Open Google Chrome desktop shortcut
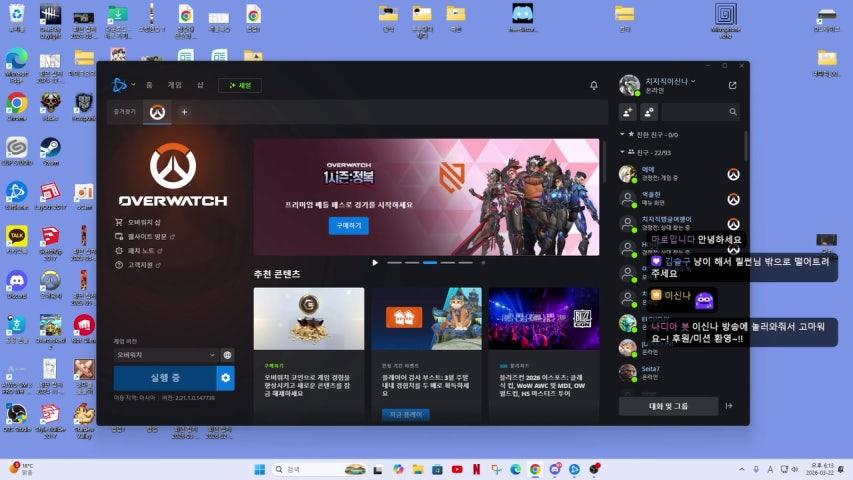Viewport: 853px width, 480px height. pyautogui.click(x=17, y=106)
